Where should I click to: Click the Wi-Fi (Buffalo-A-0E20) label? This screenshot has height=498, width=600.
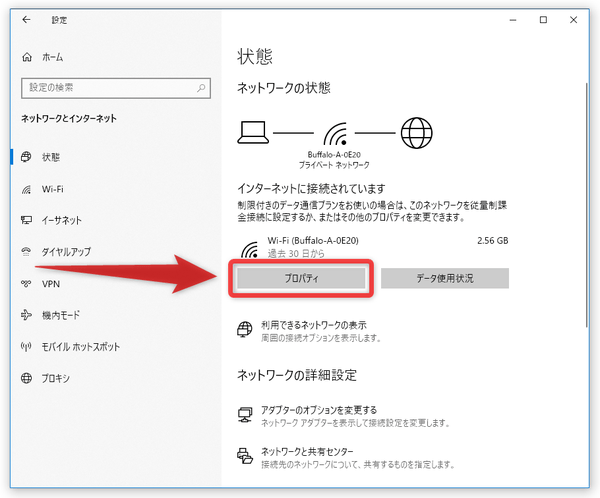coord(313,240)
